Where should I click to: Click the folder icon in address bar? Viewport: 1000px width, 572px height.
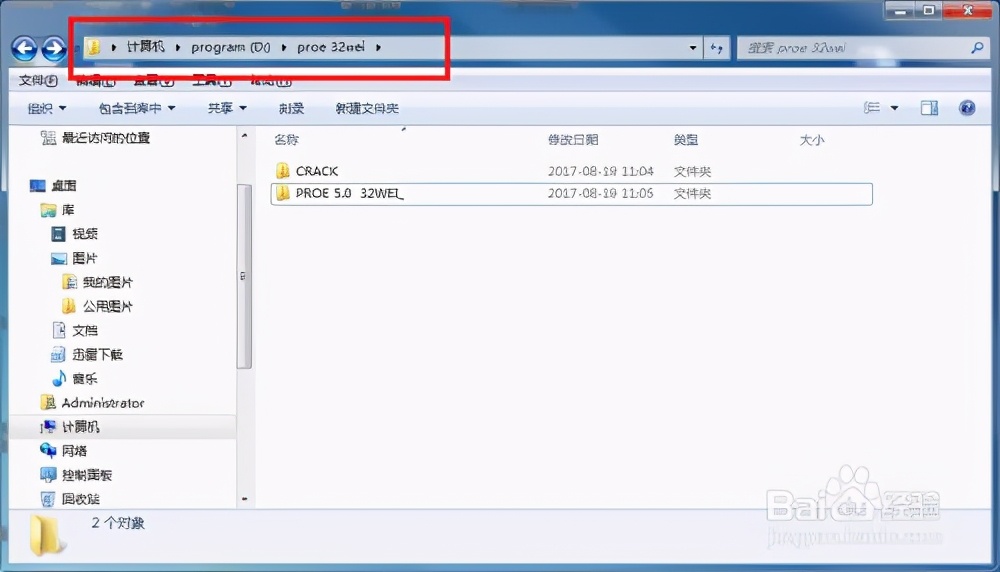pyautogui.click(x=94, y=47)
